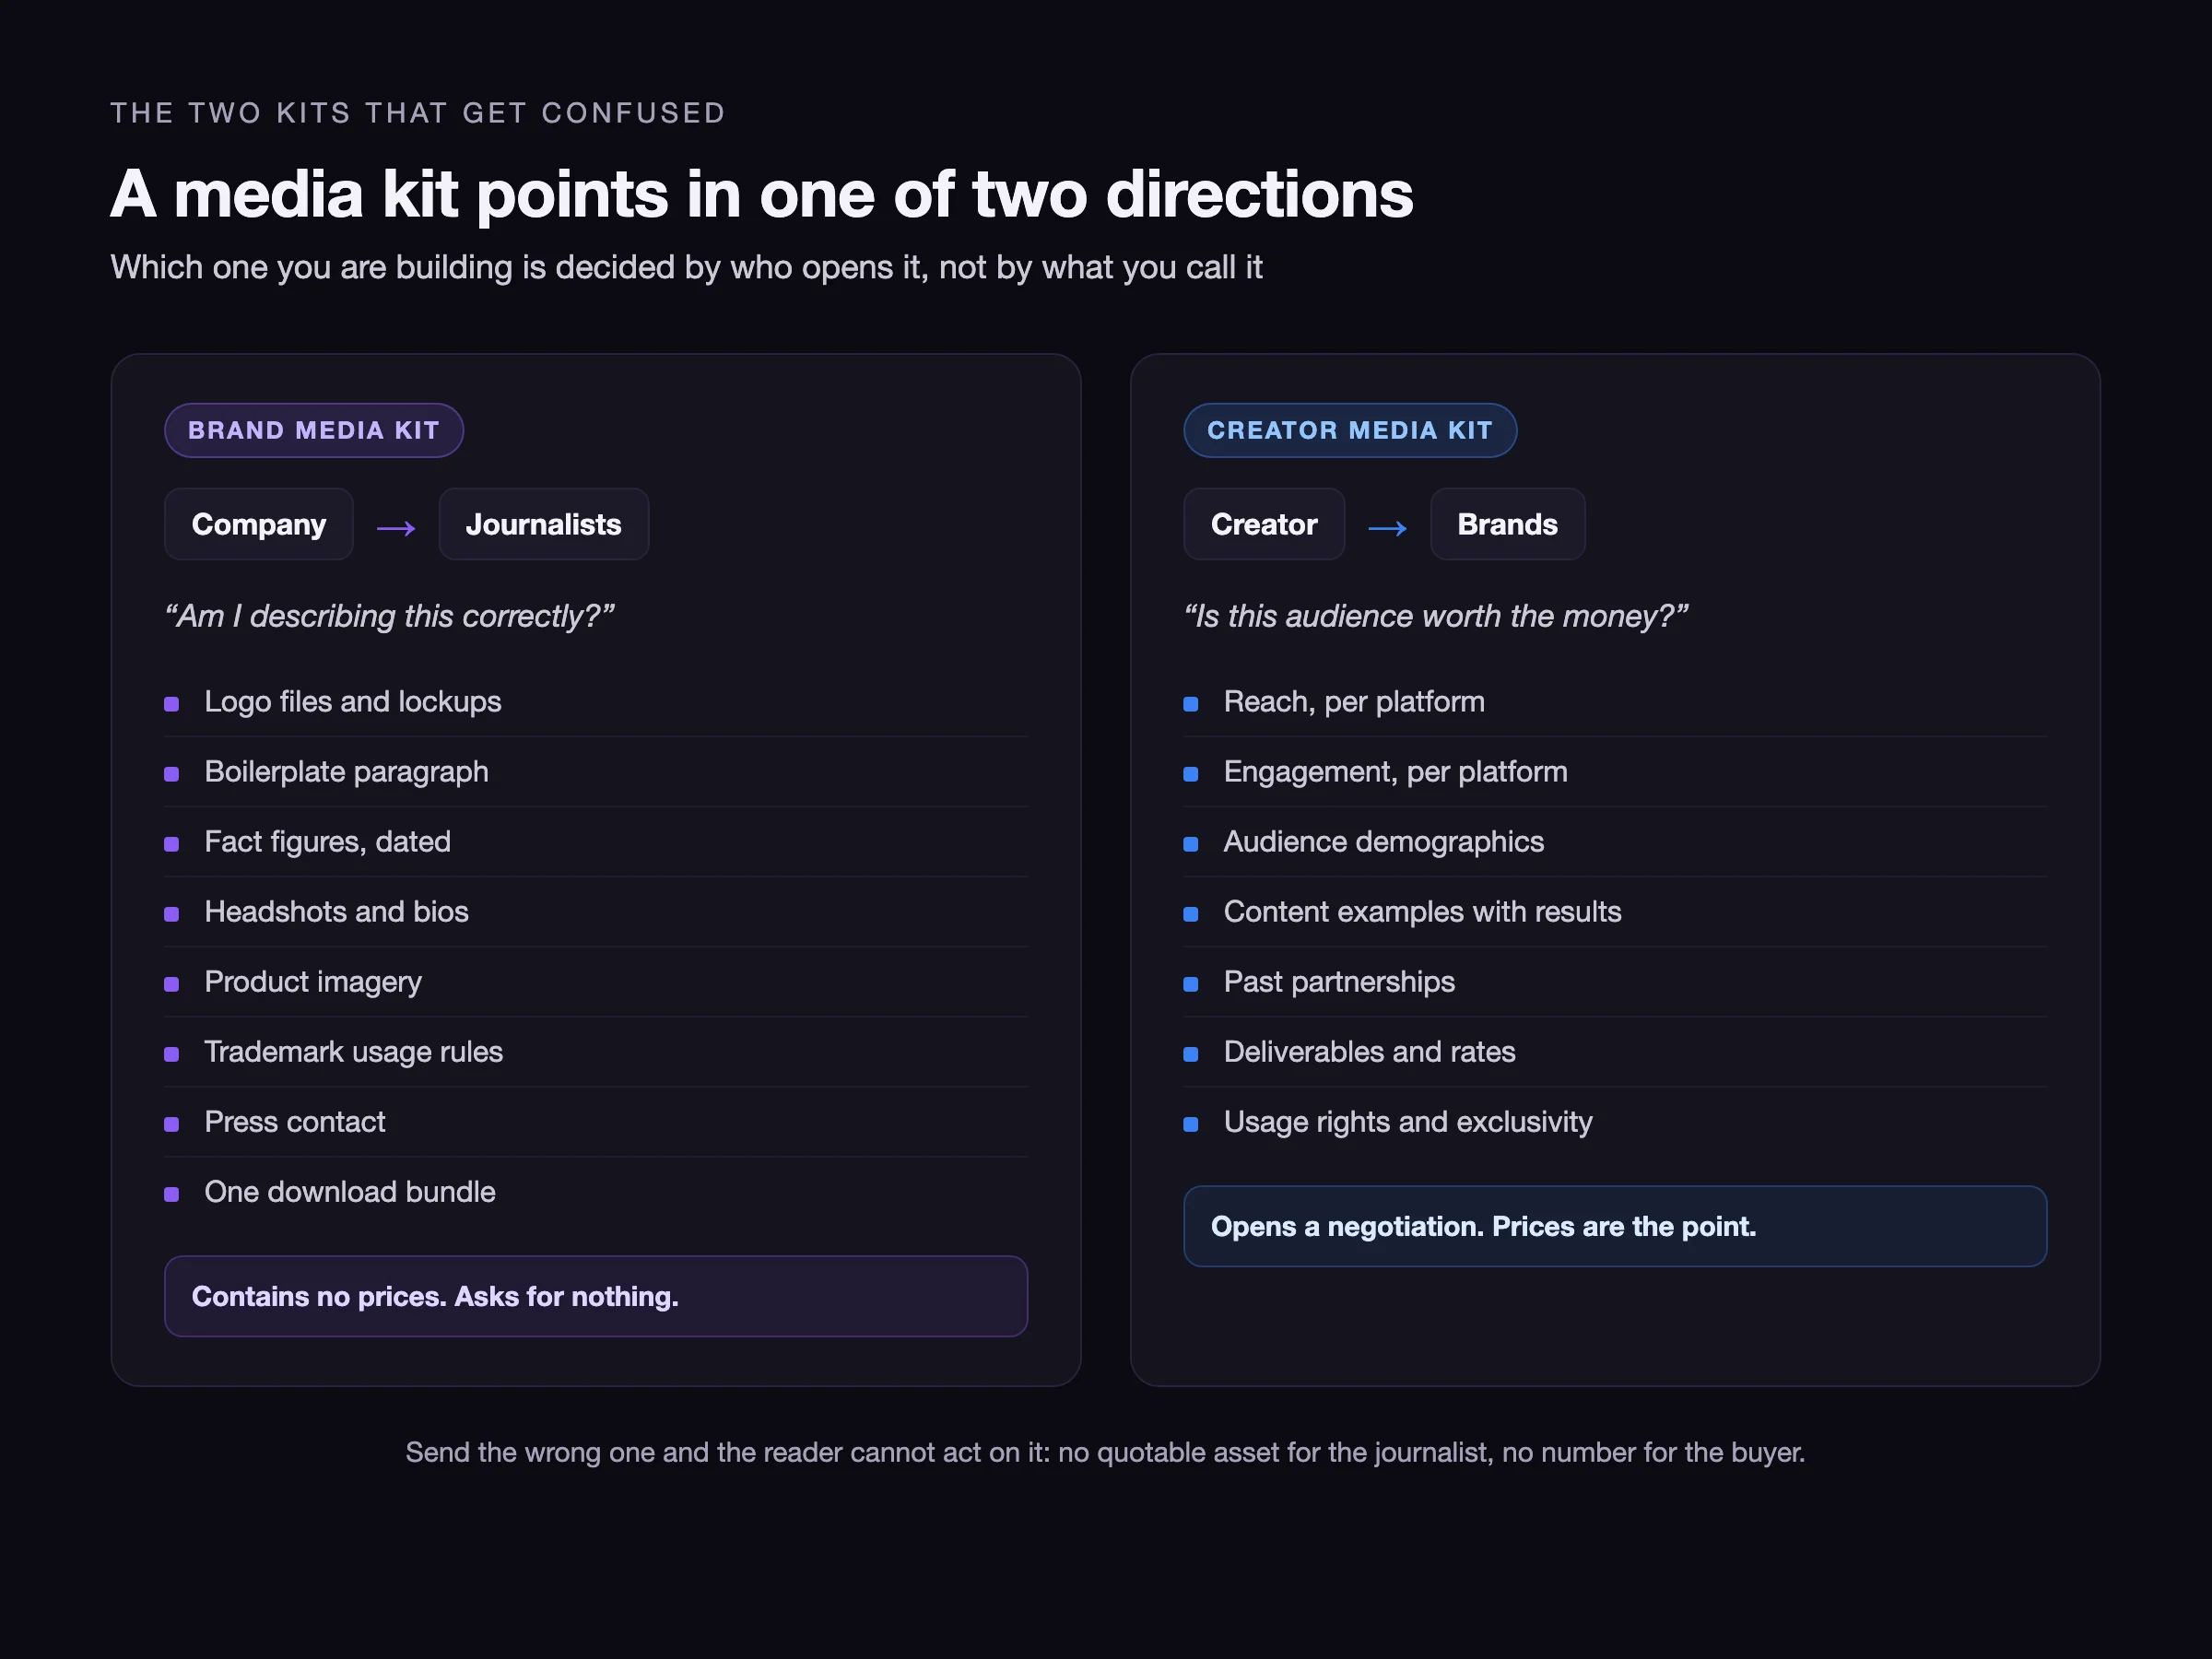Click the purple bullet next to Press contact
Viewport: 2212px width, 1659px height.
pyautogui.click(x=172, y=1124)
